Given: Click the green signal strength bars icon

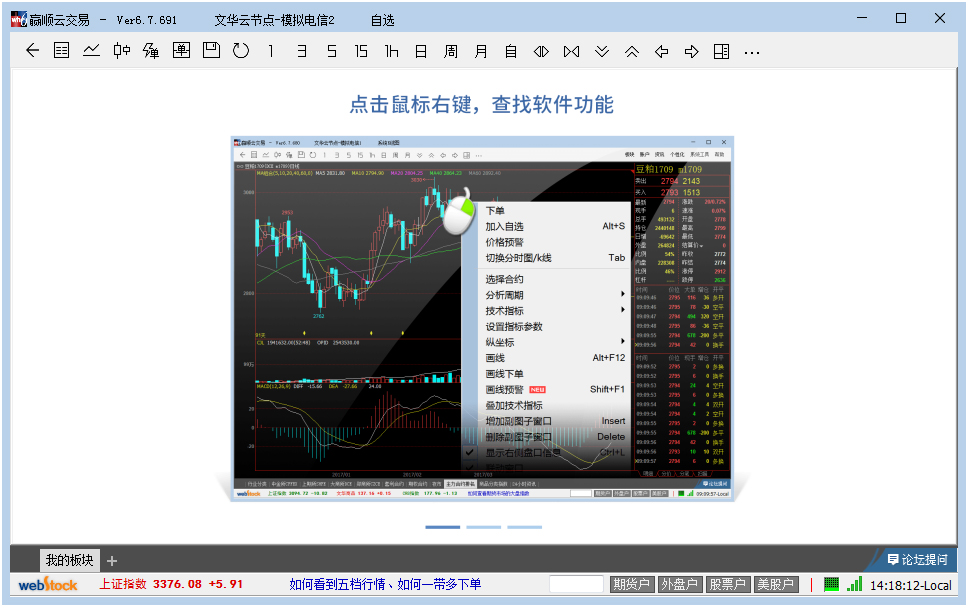Looking at the screenshot, I should point(855,584).
